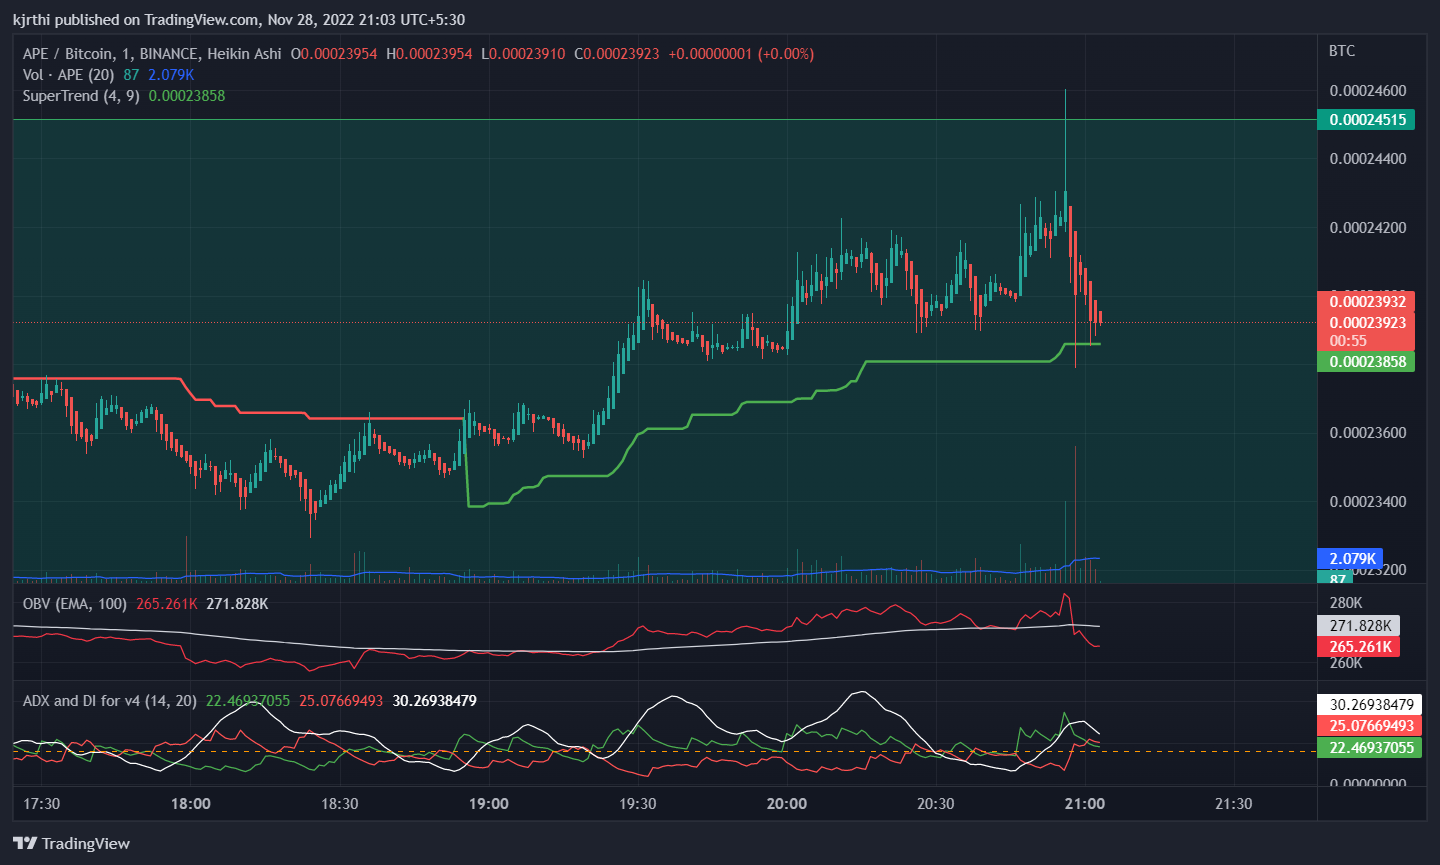1440x865 pixels.
Task: Click the candle open value O0.00023954 in the header
Action: (x=334, y=54)
